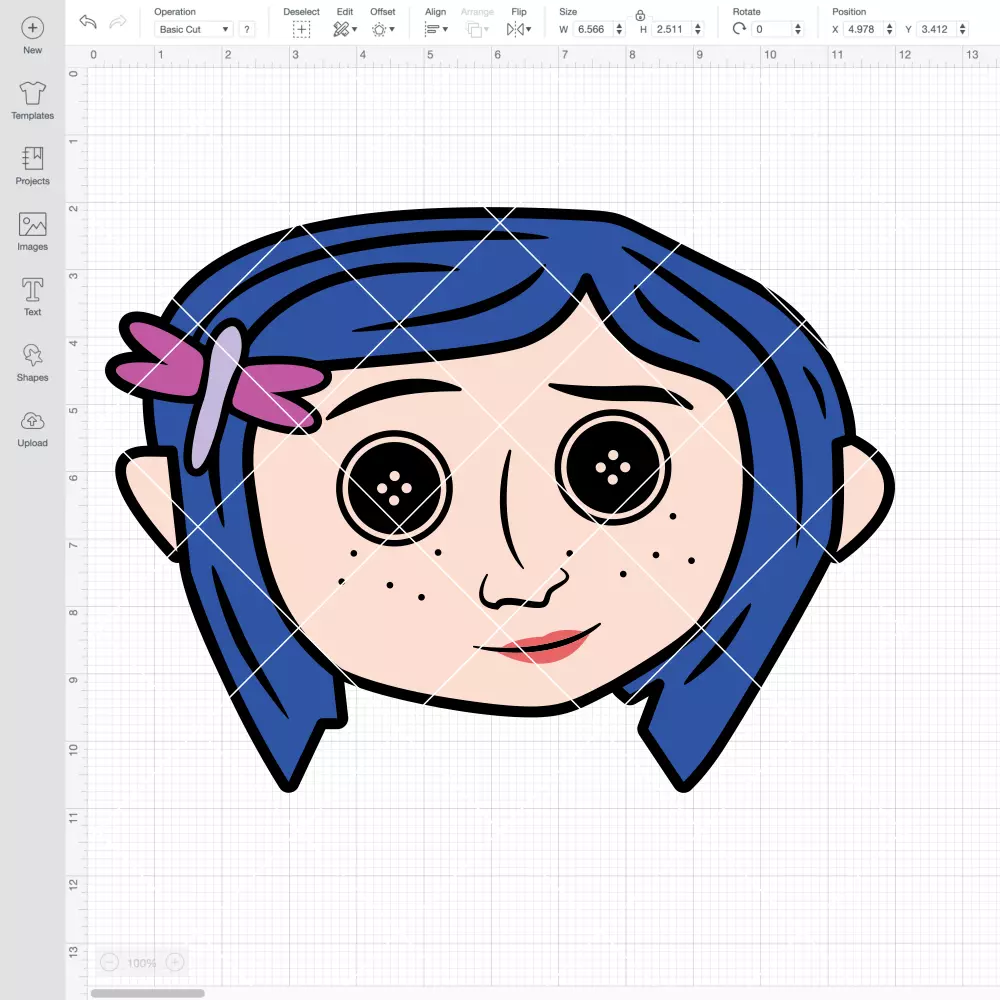Open Operation help question mark
This screenshot has width=1000, height=1000.
click(x=247, y=29)
